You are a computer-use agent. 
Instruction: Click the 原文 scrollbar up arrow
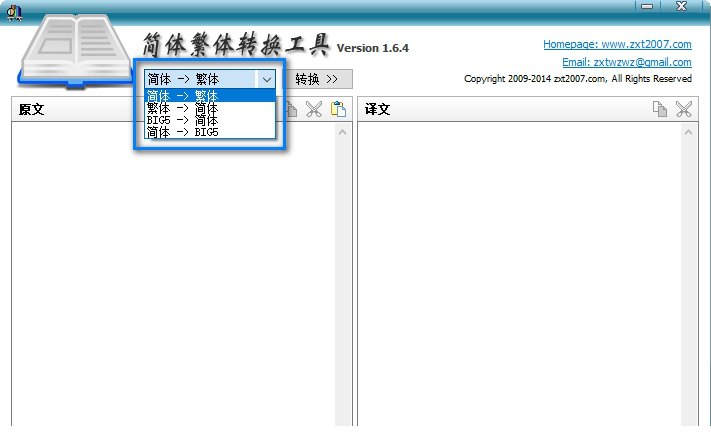[x=342, y=132]
